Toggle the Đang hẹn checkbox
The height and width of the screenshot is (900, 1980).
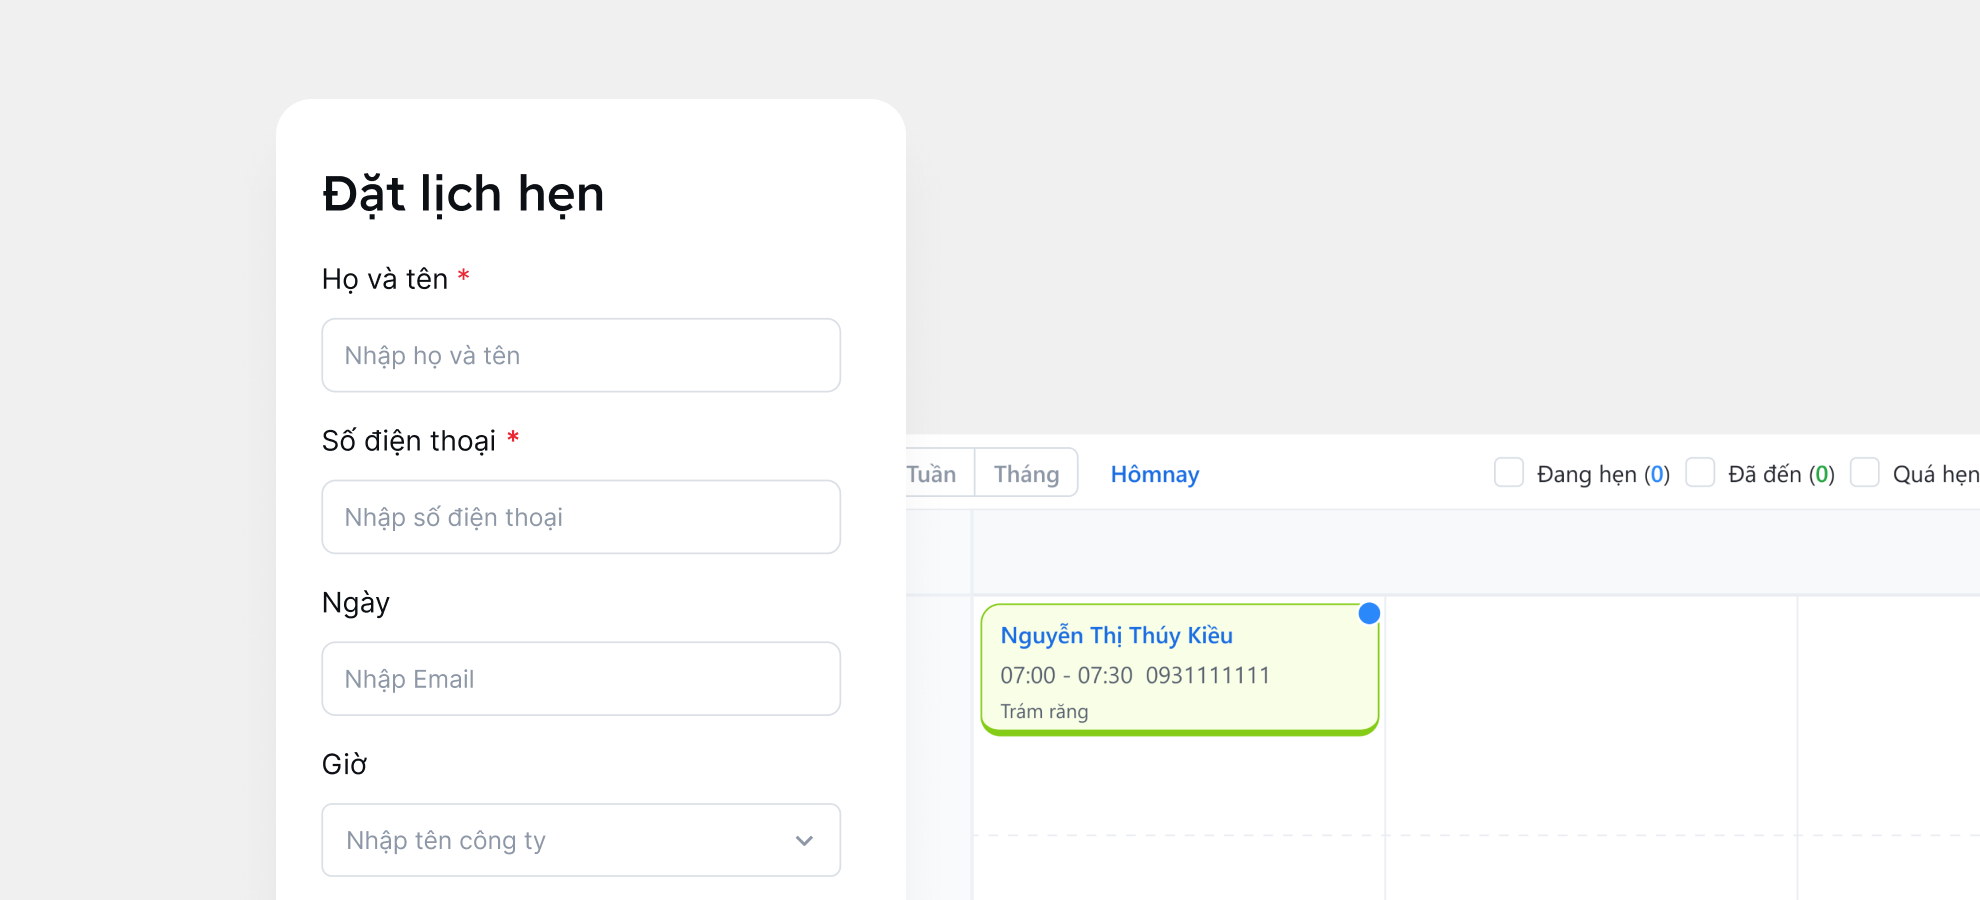point(1508,473)
